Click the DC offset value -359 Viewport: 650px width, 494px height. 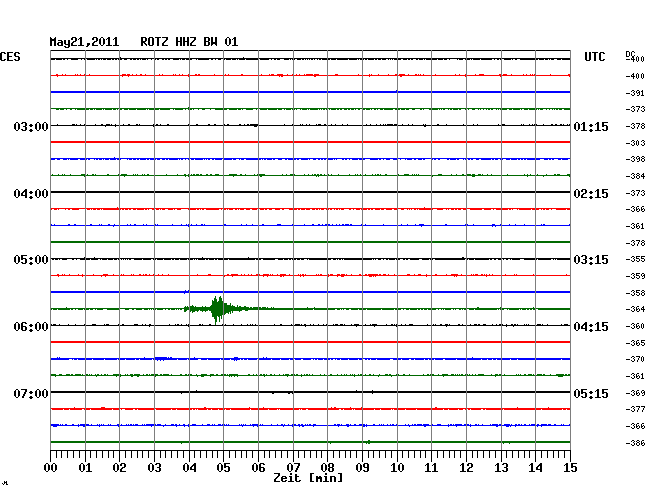pyautogui.click(x=635, y=276)
